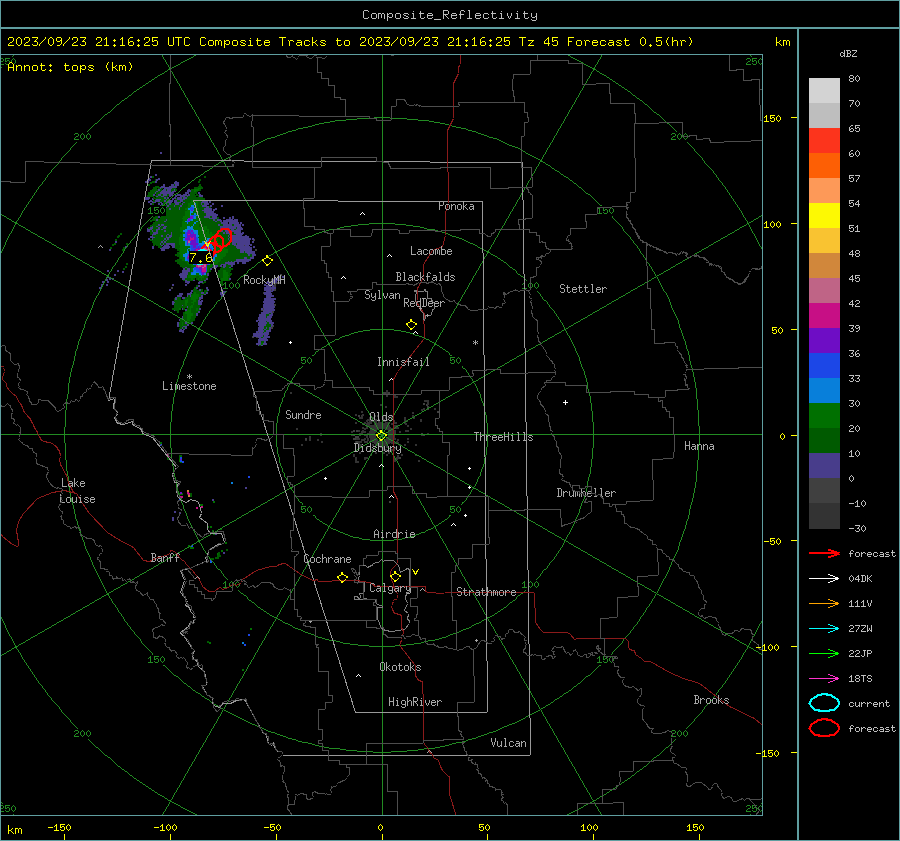The height and width of the screenshot is (841, 900).
Task: Click the Didsbury label
Action: 377,448
